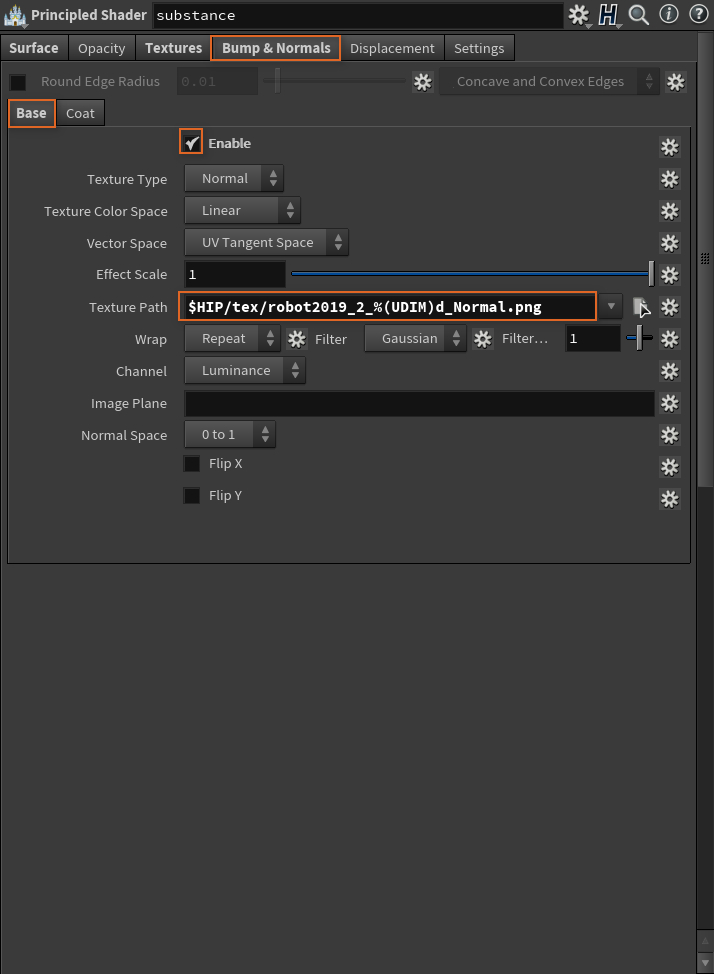This screenshot has width=714, height=974.
Task: Click the gear icon on Effect Scale row
Action: (669, 275)
